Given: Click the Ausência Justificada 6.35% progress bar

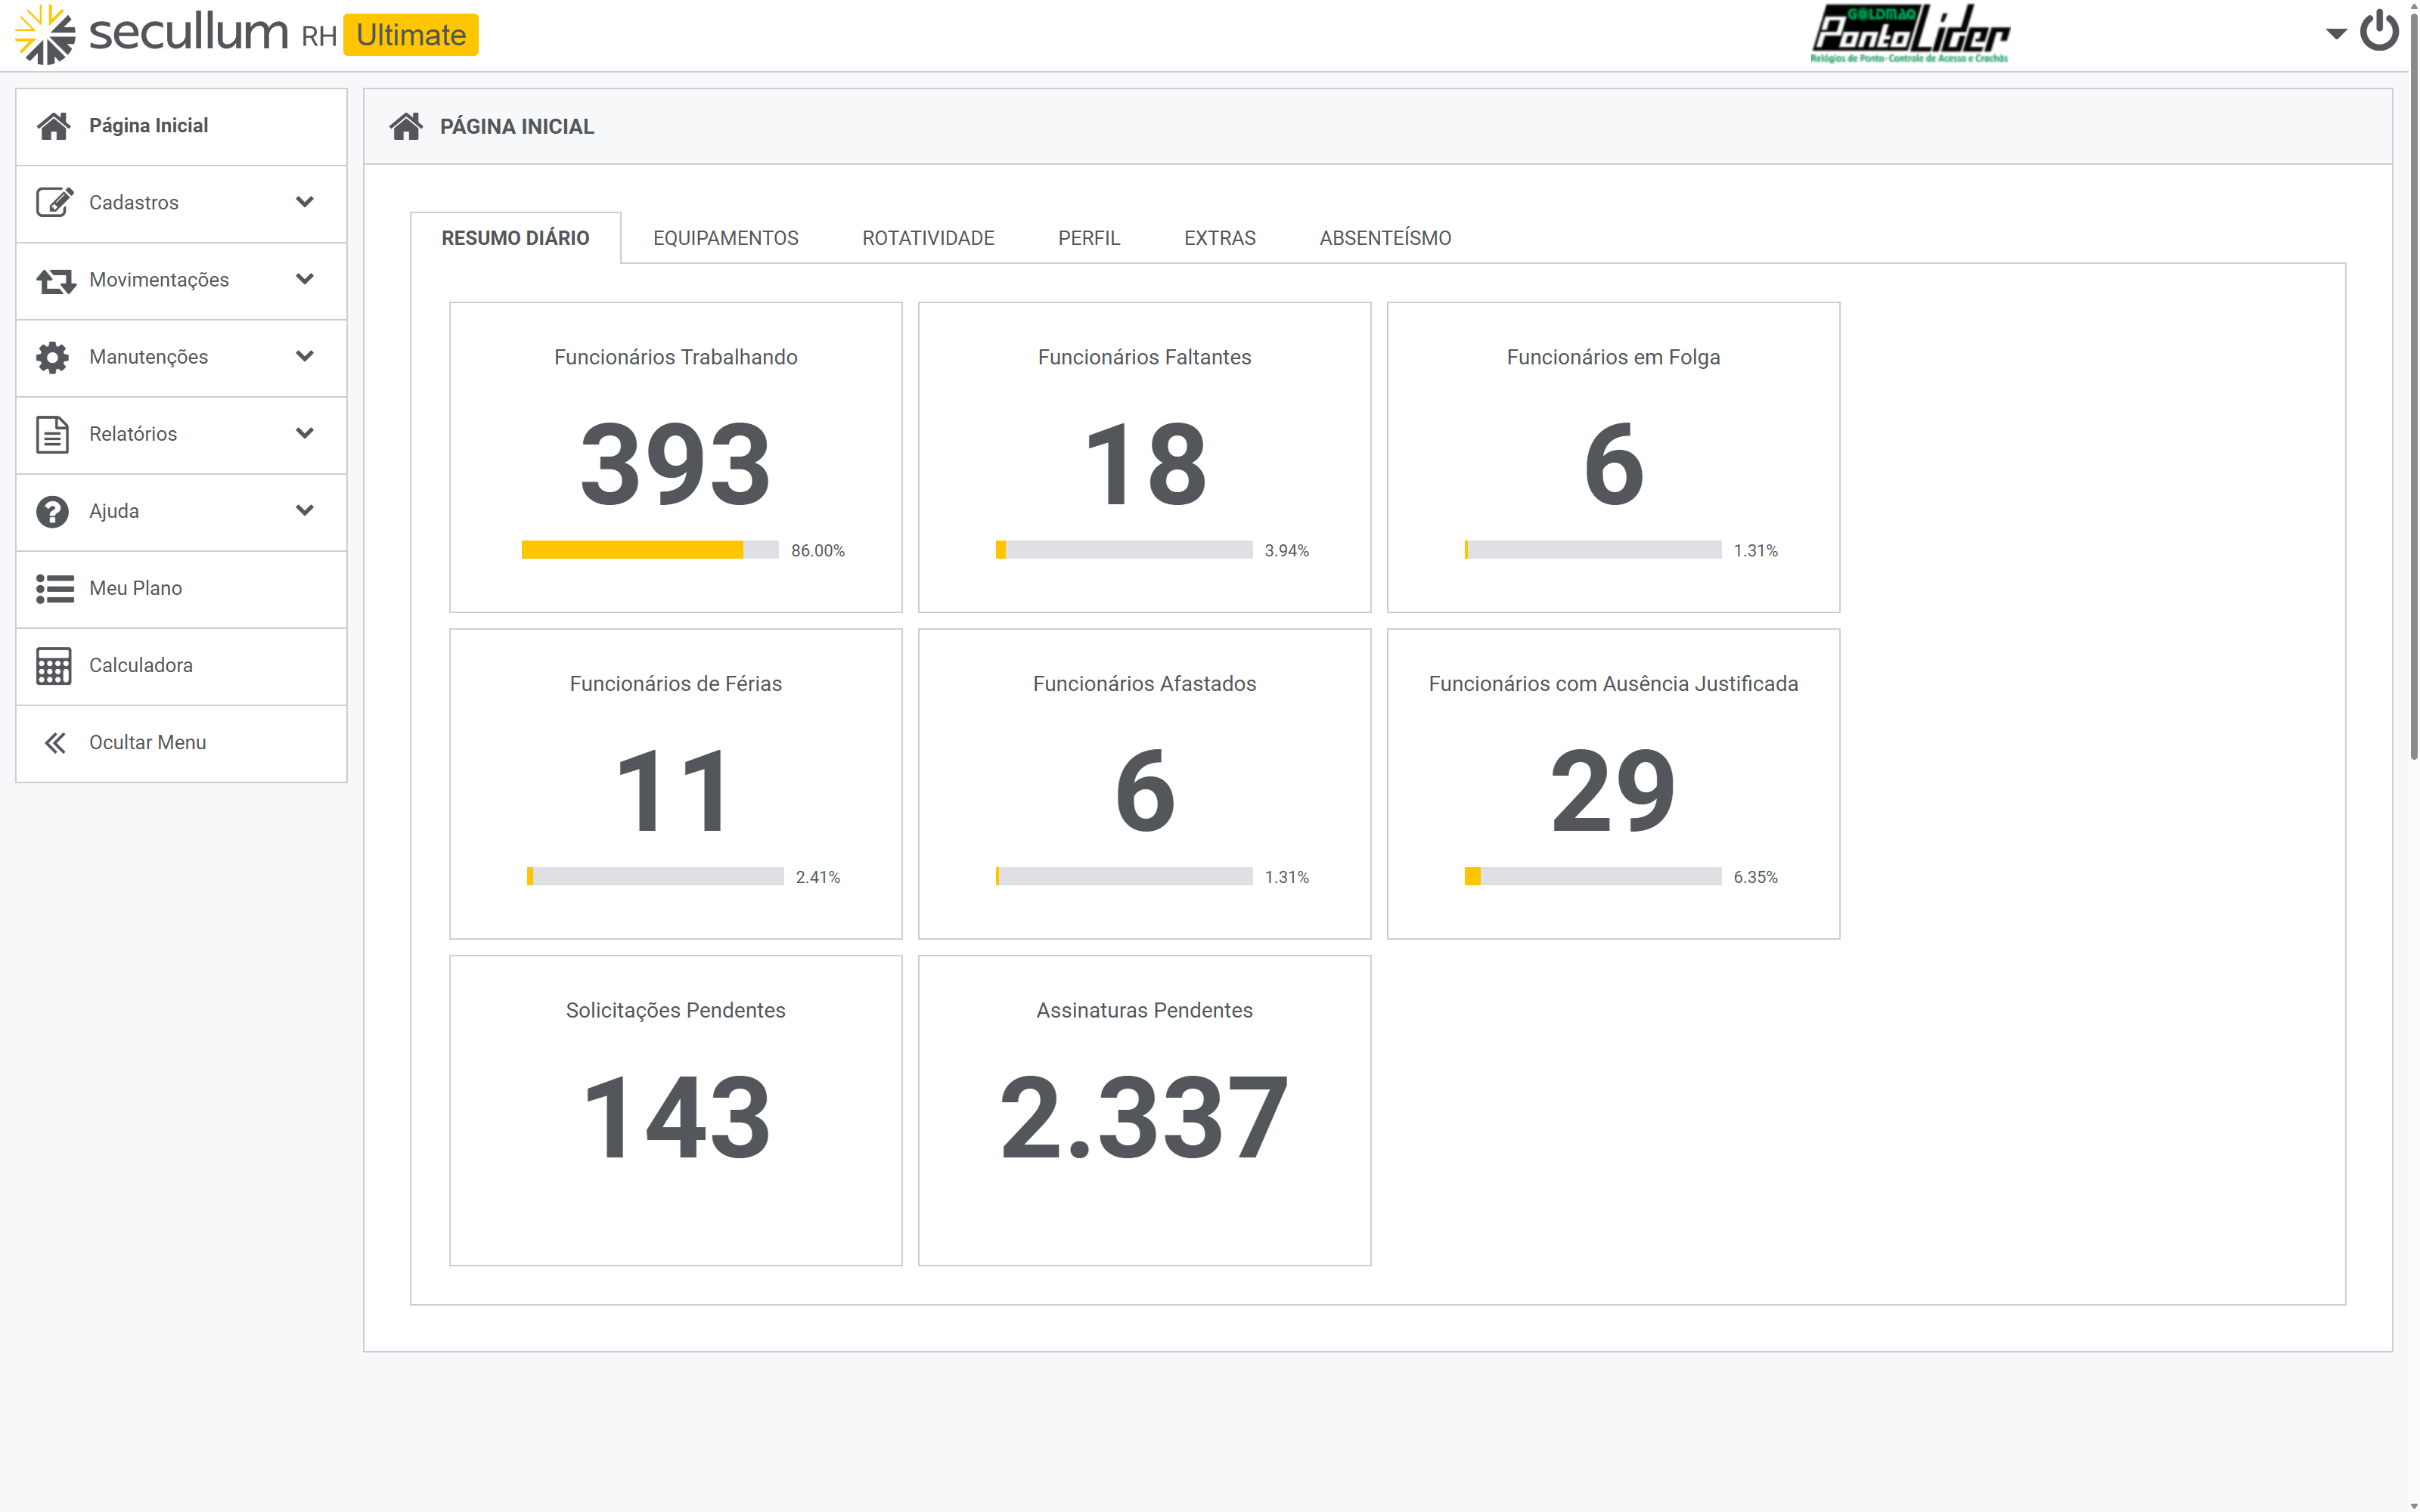Looking at the screenshot, I should coord(1593,877).
